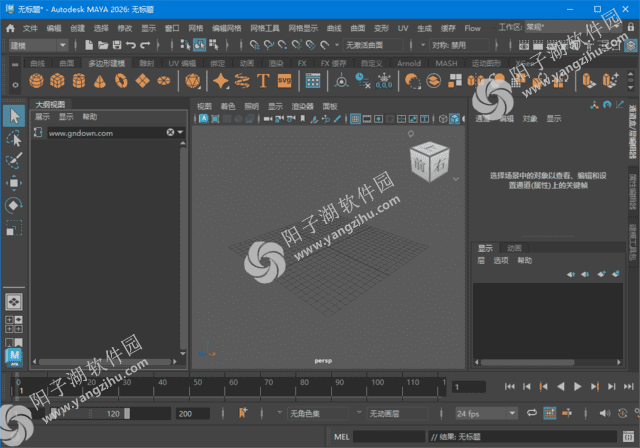This screenshot has height=448, width=640.
Task: Select the Scale tool in toolbox
Action: [x=14, y=228]
